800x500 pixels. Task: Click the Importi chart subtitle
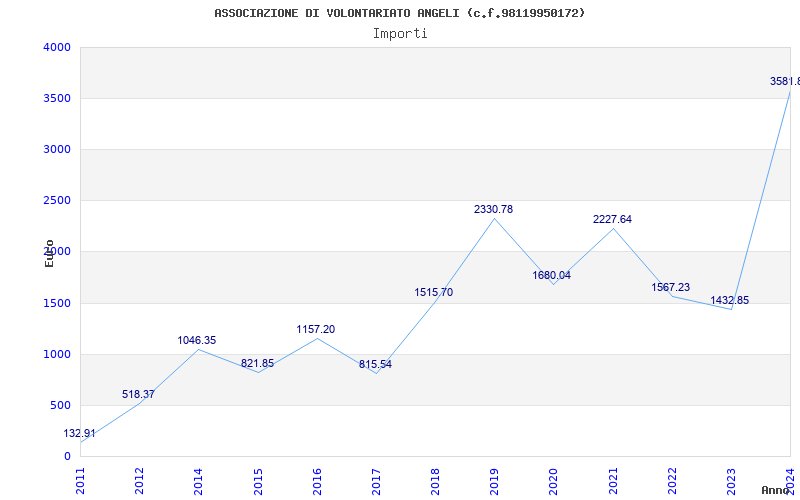(400, 34)
